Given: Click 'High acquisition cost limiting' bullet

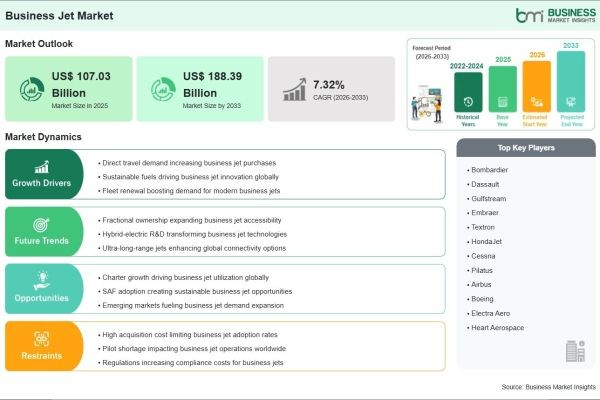Looking at the screenshot, I should 190,335.
